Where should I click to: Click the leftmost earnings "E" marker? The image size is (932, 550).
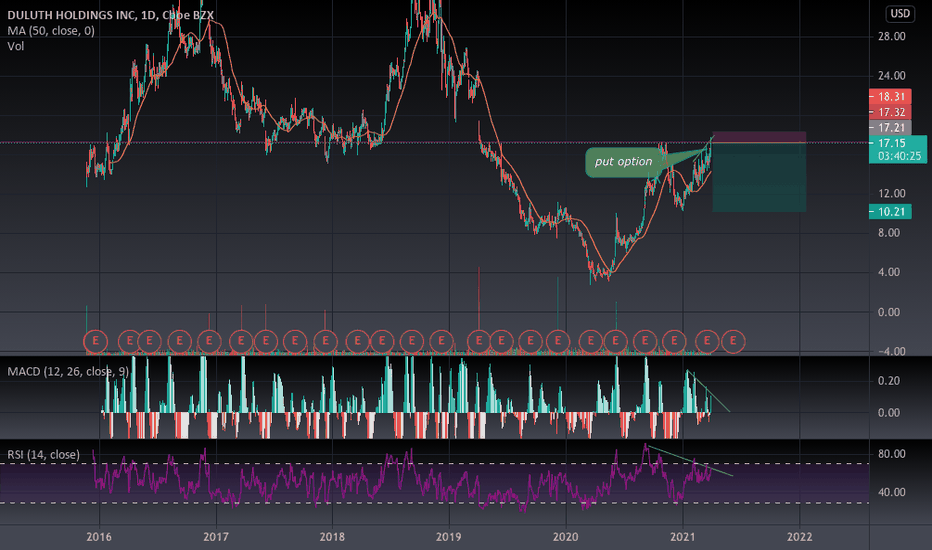(x=97, y=341)
